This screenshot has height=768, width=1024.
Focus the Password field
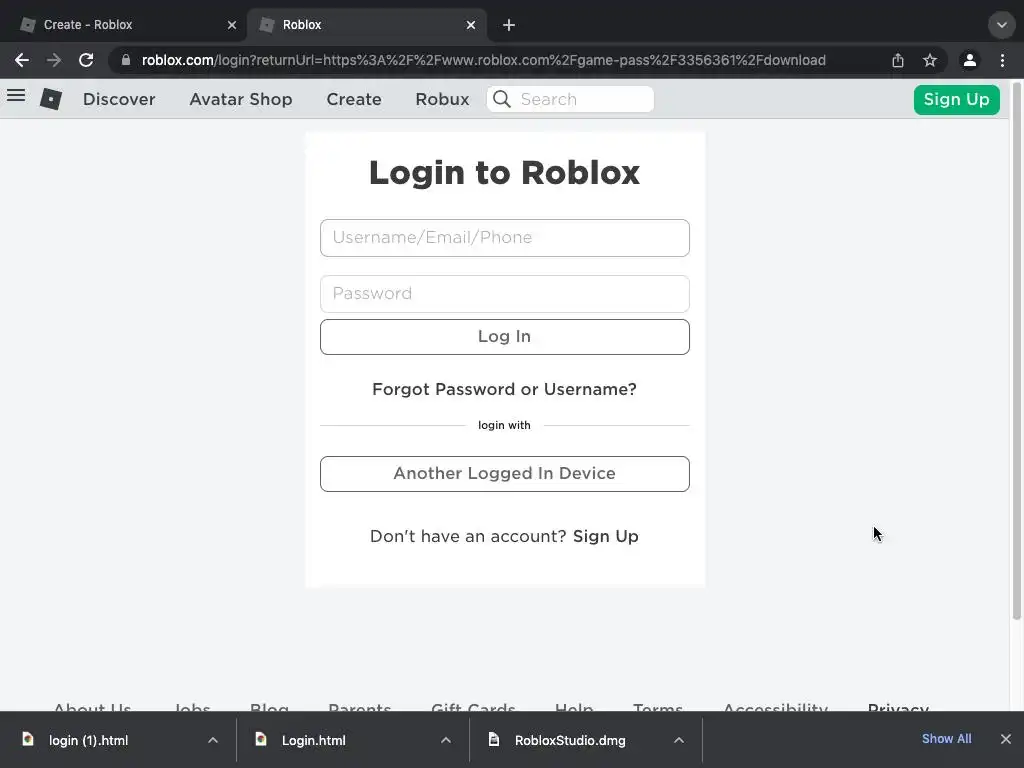(505, 294)
